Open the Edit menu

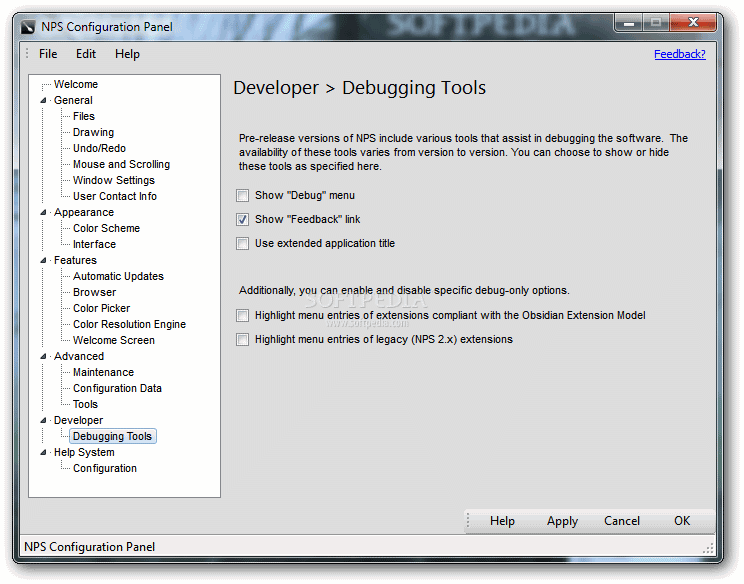click(86, 54)
